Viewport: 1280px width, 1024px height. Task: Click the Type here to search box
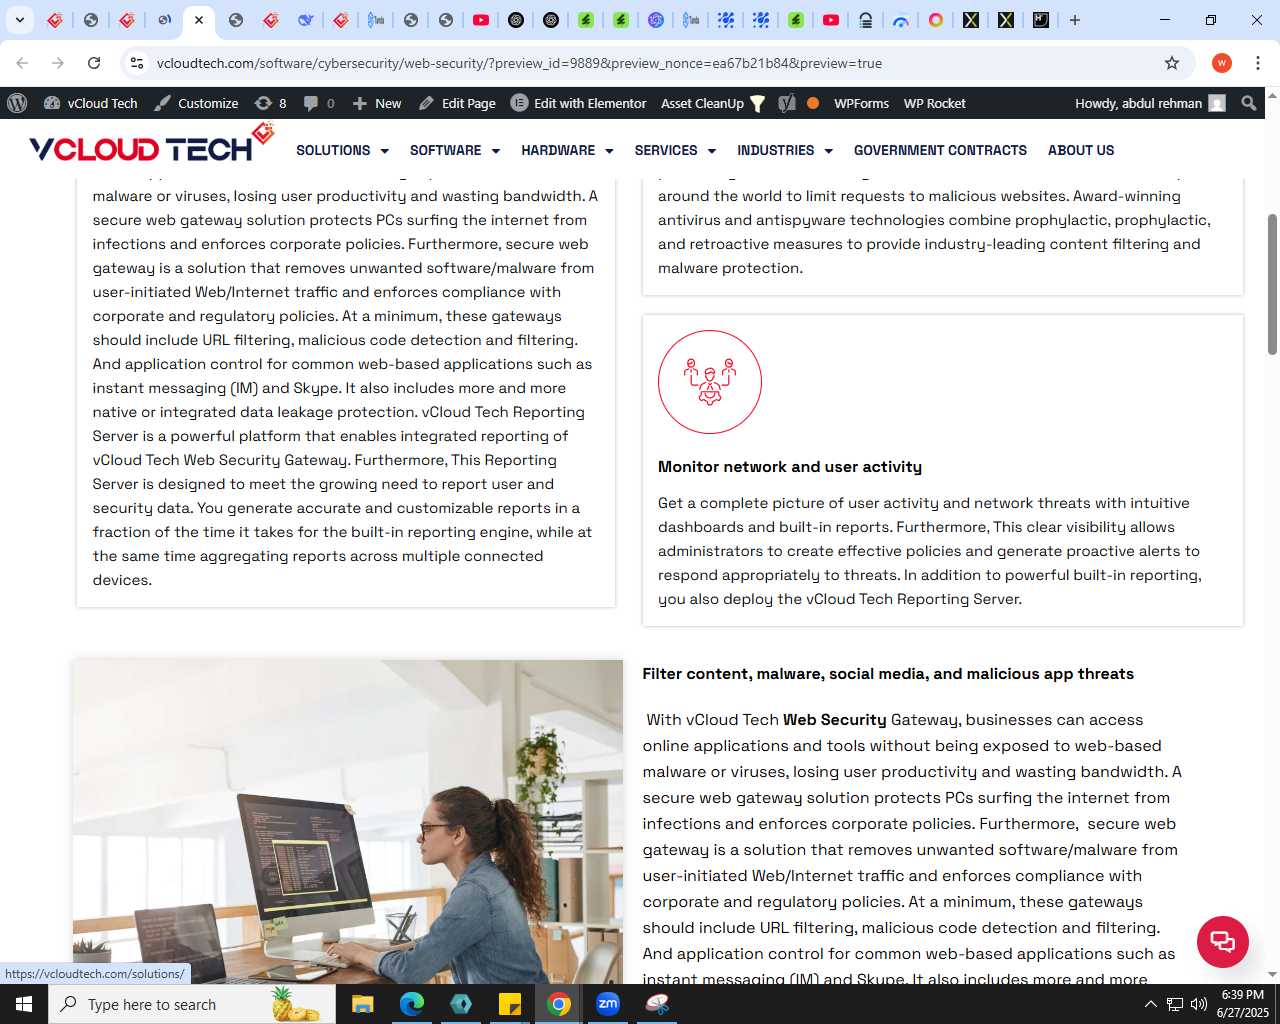click(x=192, y=1004)
